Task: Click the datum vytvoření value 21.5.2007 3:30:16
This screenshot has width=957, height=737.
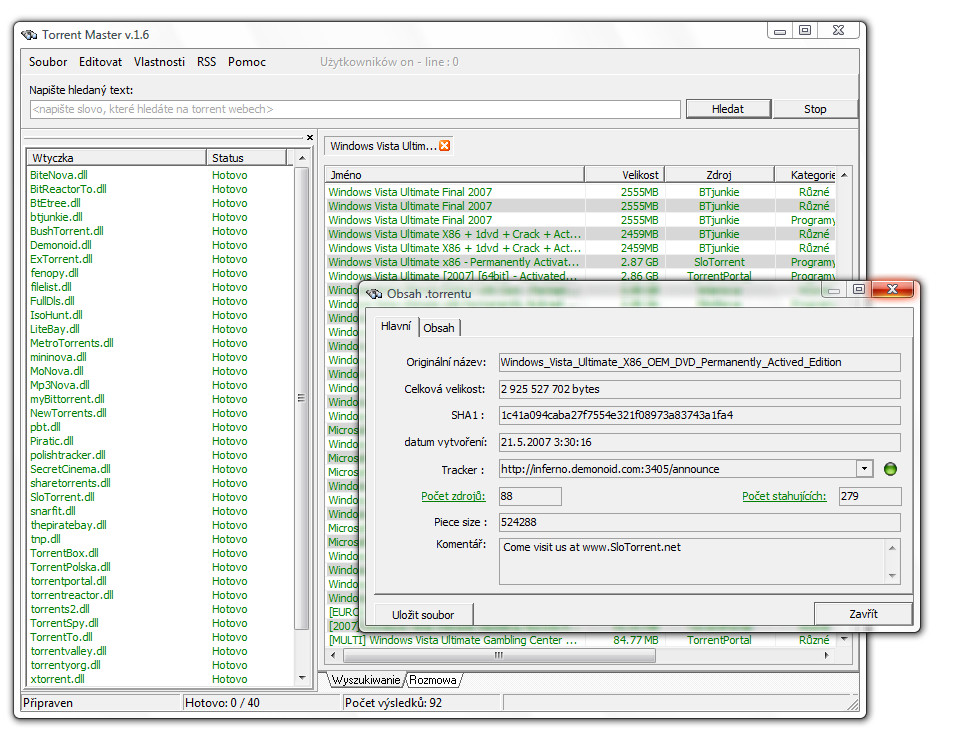Action: click(x=699, y=442)
